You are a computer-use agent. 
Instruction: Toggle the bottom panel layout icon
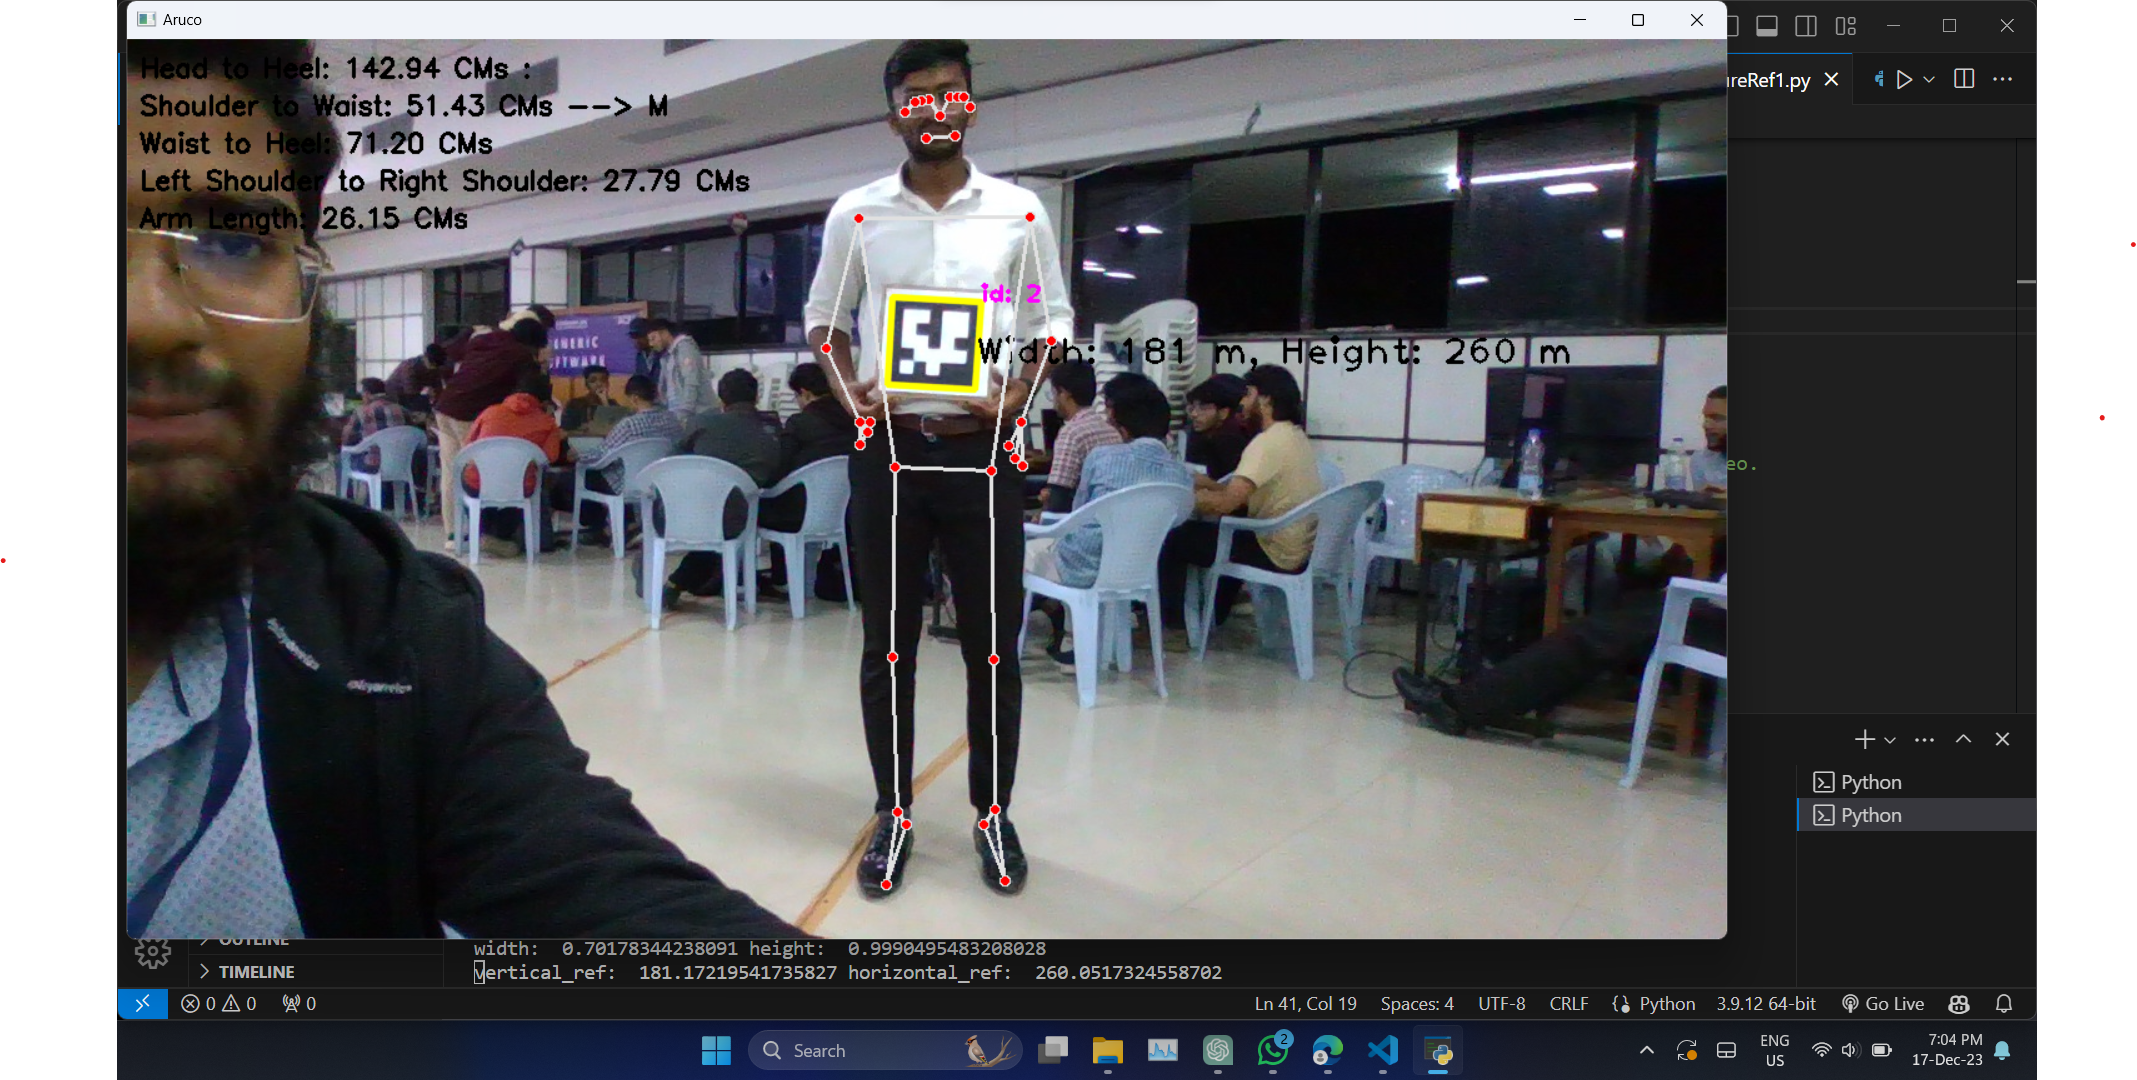click(1767, 26)
